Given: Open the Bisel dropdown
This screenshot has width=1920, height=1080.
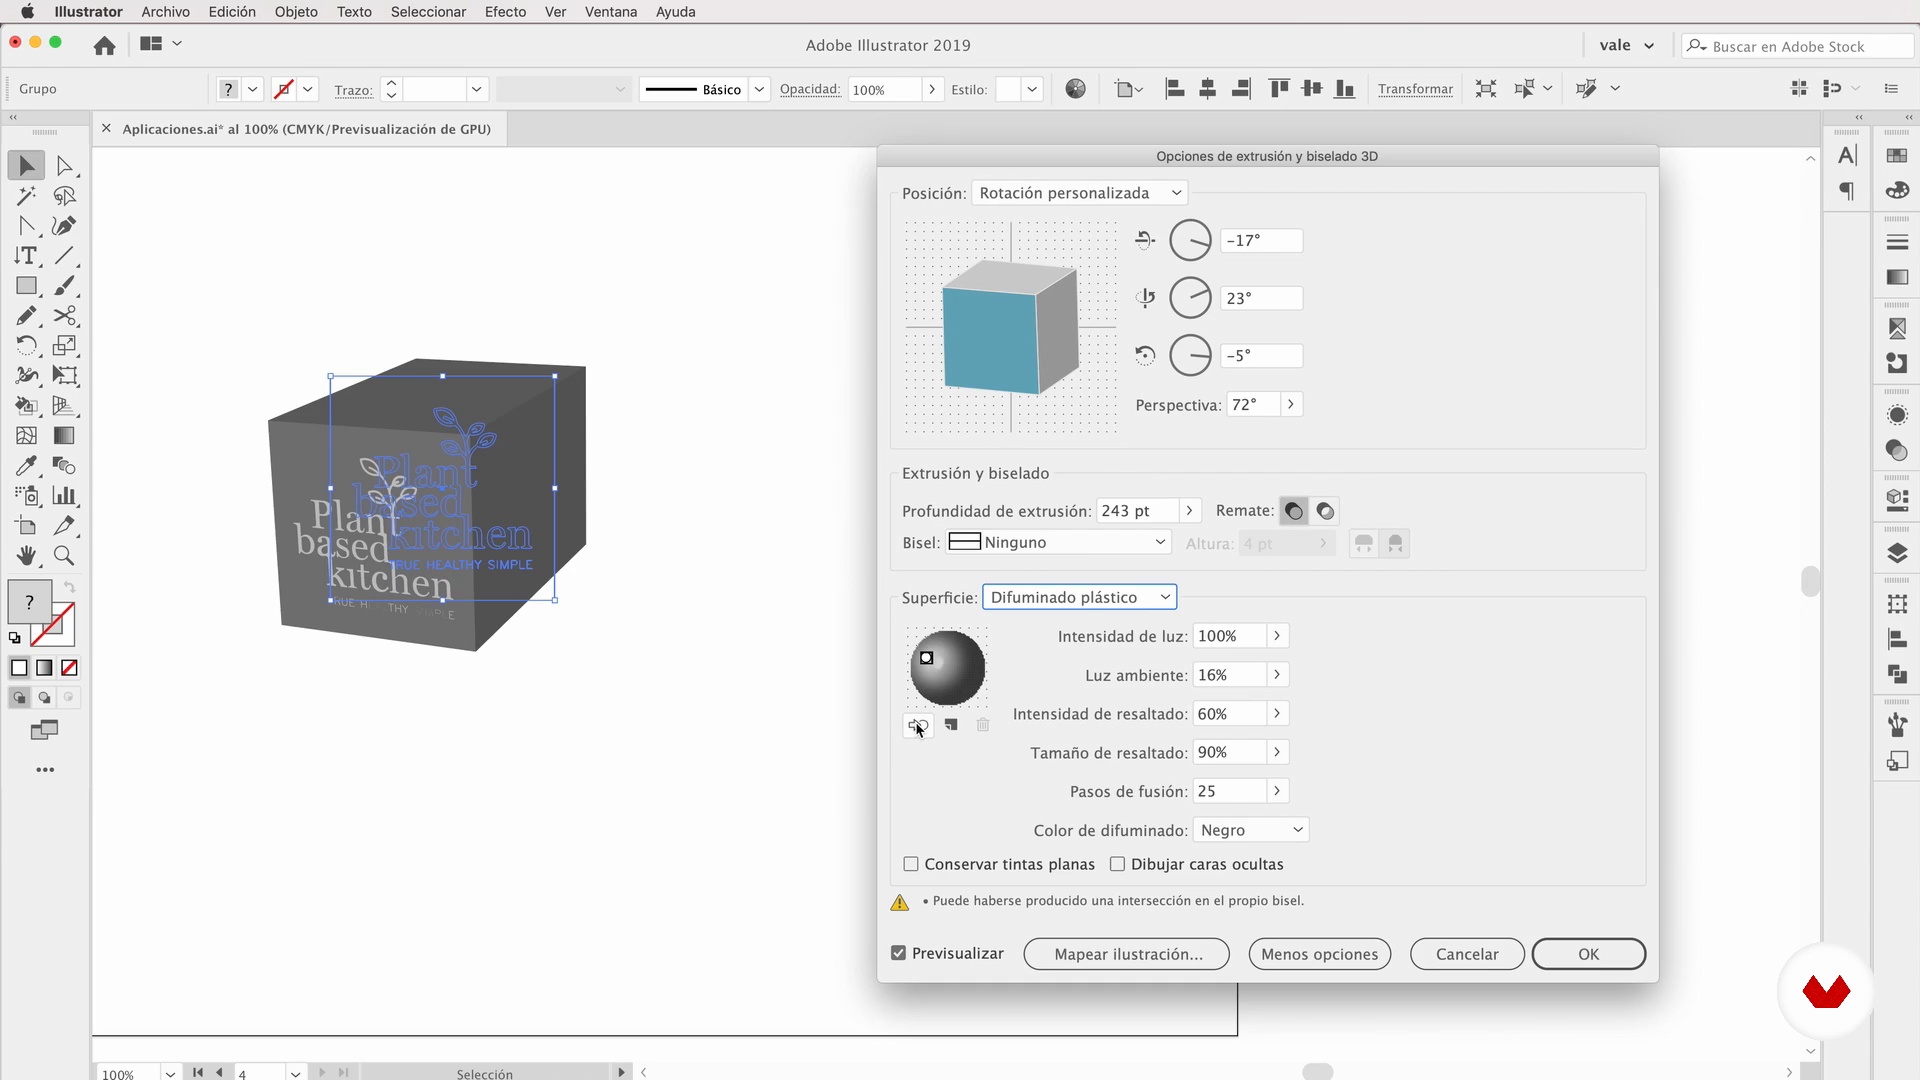Looking at the screenshot, I should coord(1058,542).
